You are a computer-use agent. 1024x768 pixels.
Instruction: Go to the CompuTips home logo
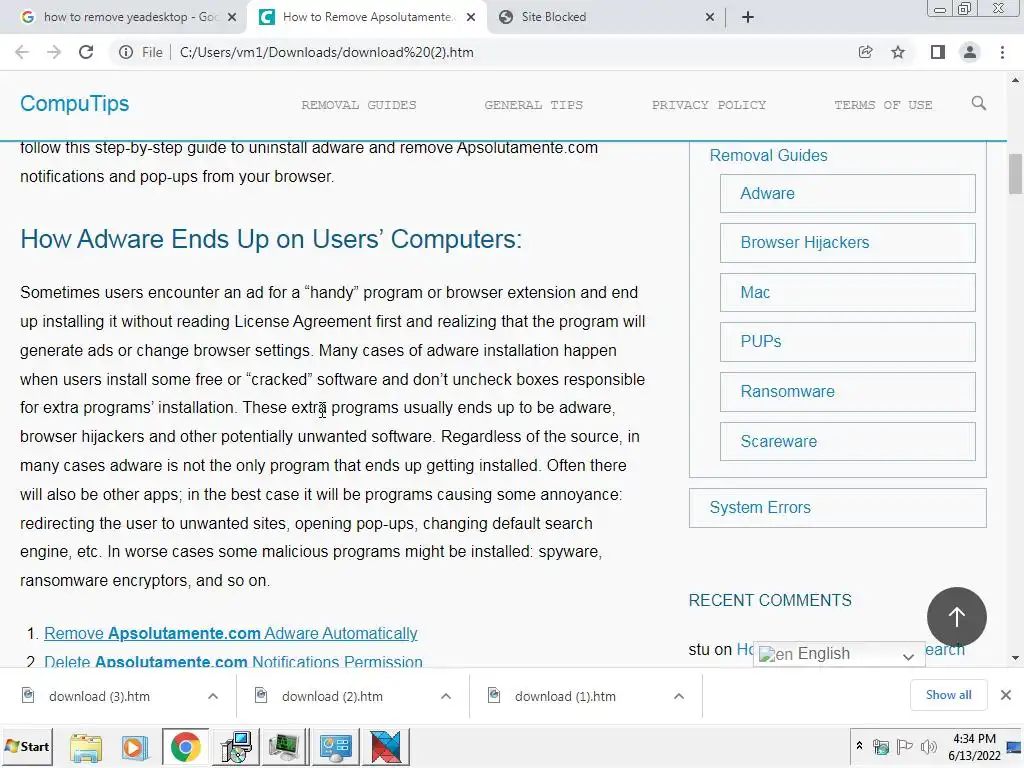[x=74, y=103]
